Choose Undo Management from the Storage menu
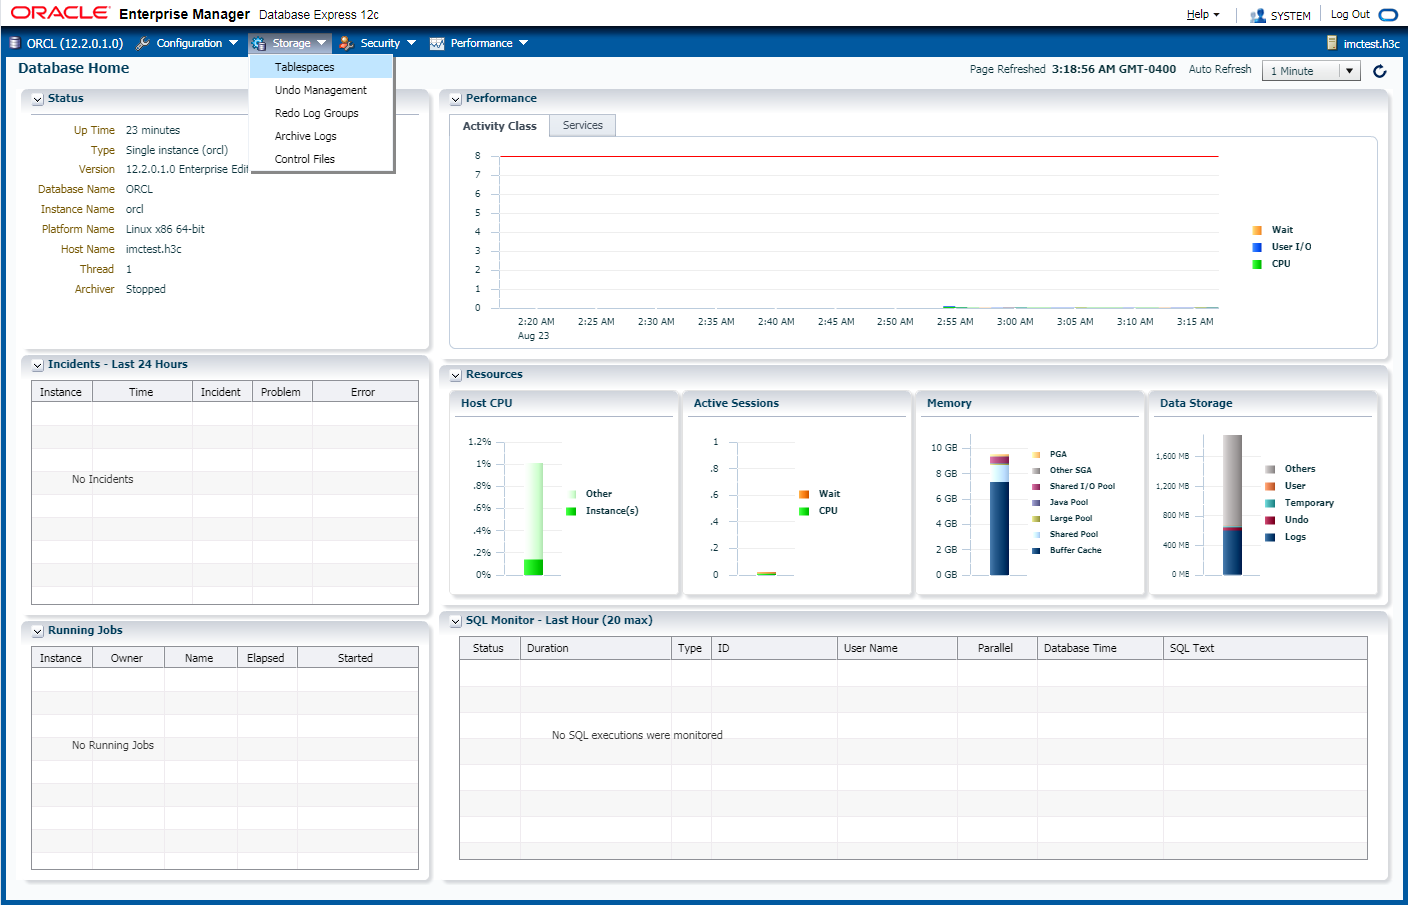This screenshot has height=905, width=1408. (322, 90)
